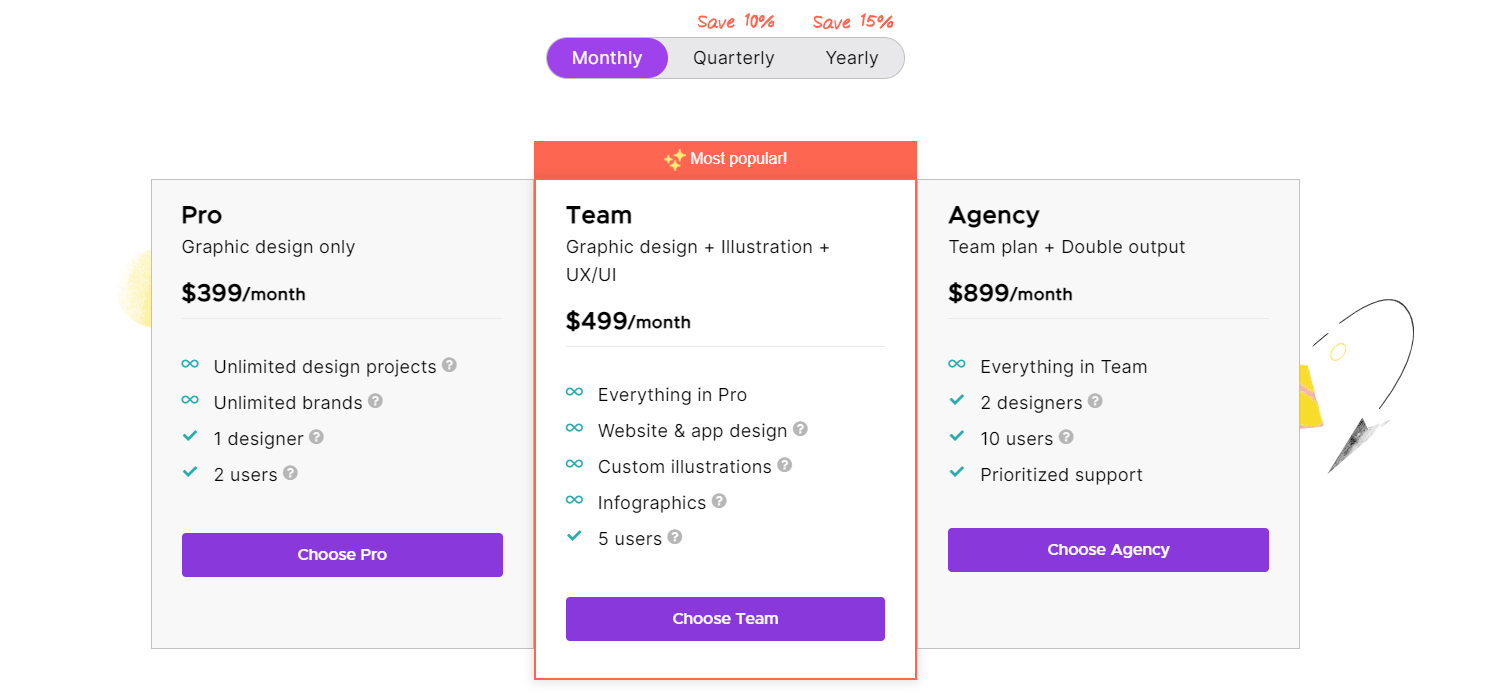Click help icon next to 10 users
Image resolution: width=1493 pixels, height=699 pixels.
[1066, 437]
